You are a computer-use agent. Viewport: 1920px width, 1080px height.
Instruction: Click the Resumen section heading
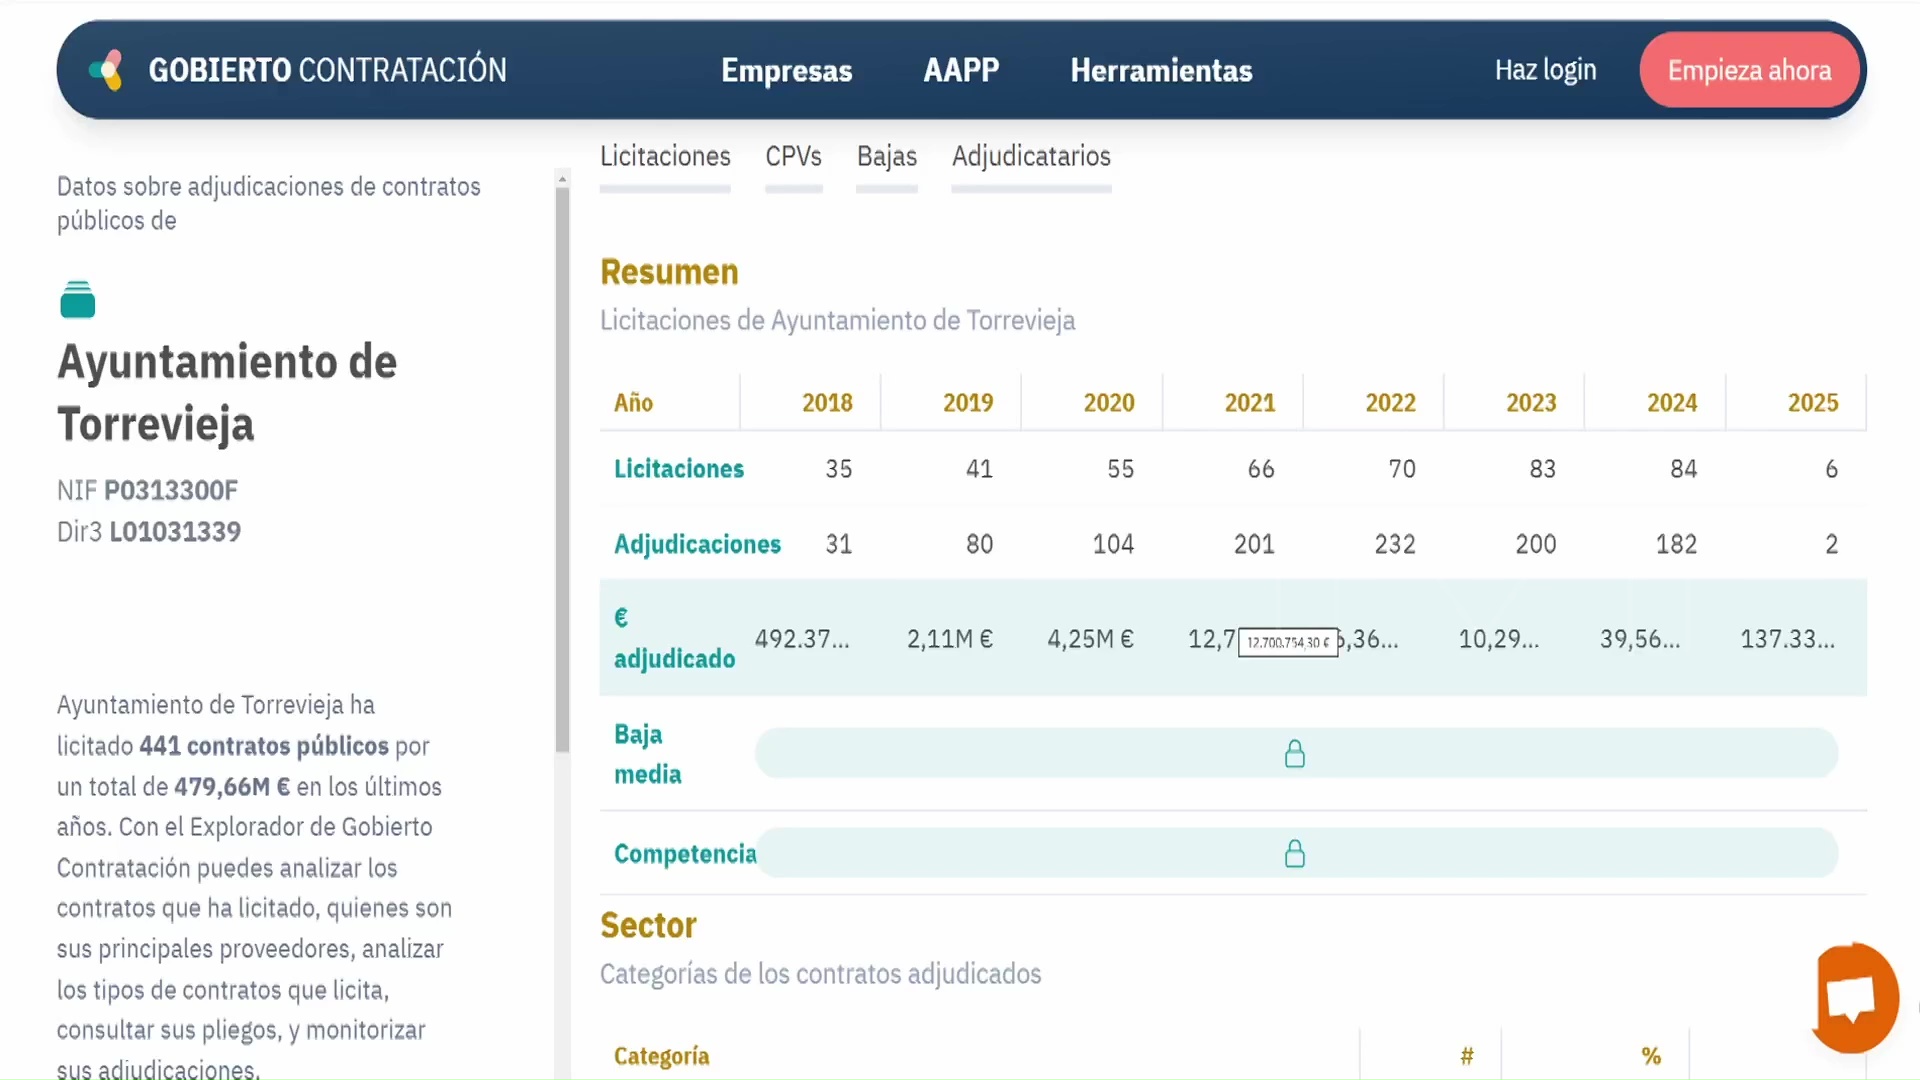pyautogui.click(x=669, y=272)
